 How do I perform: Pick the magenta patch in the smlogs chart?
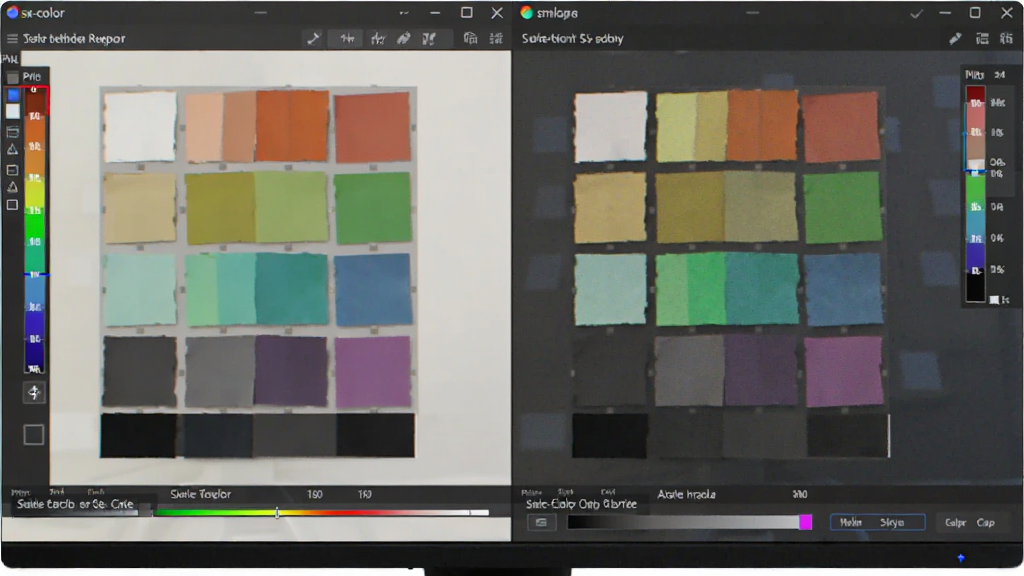click(844, 372)
